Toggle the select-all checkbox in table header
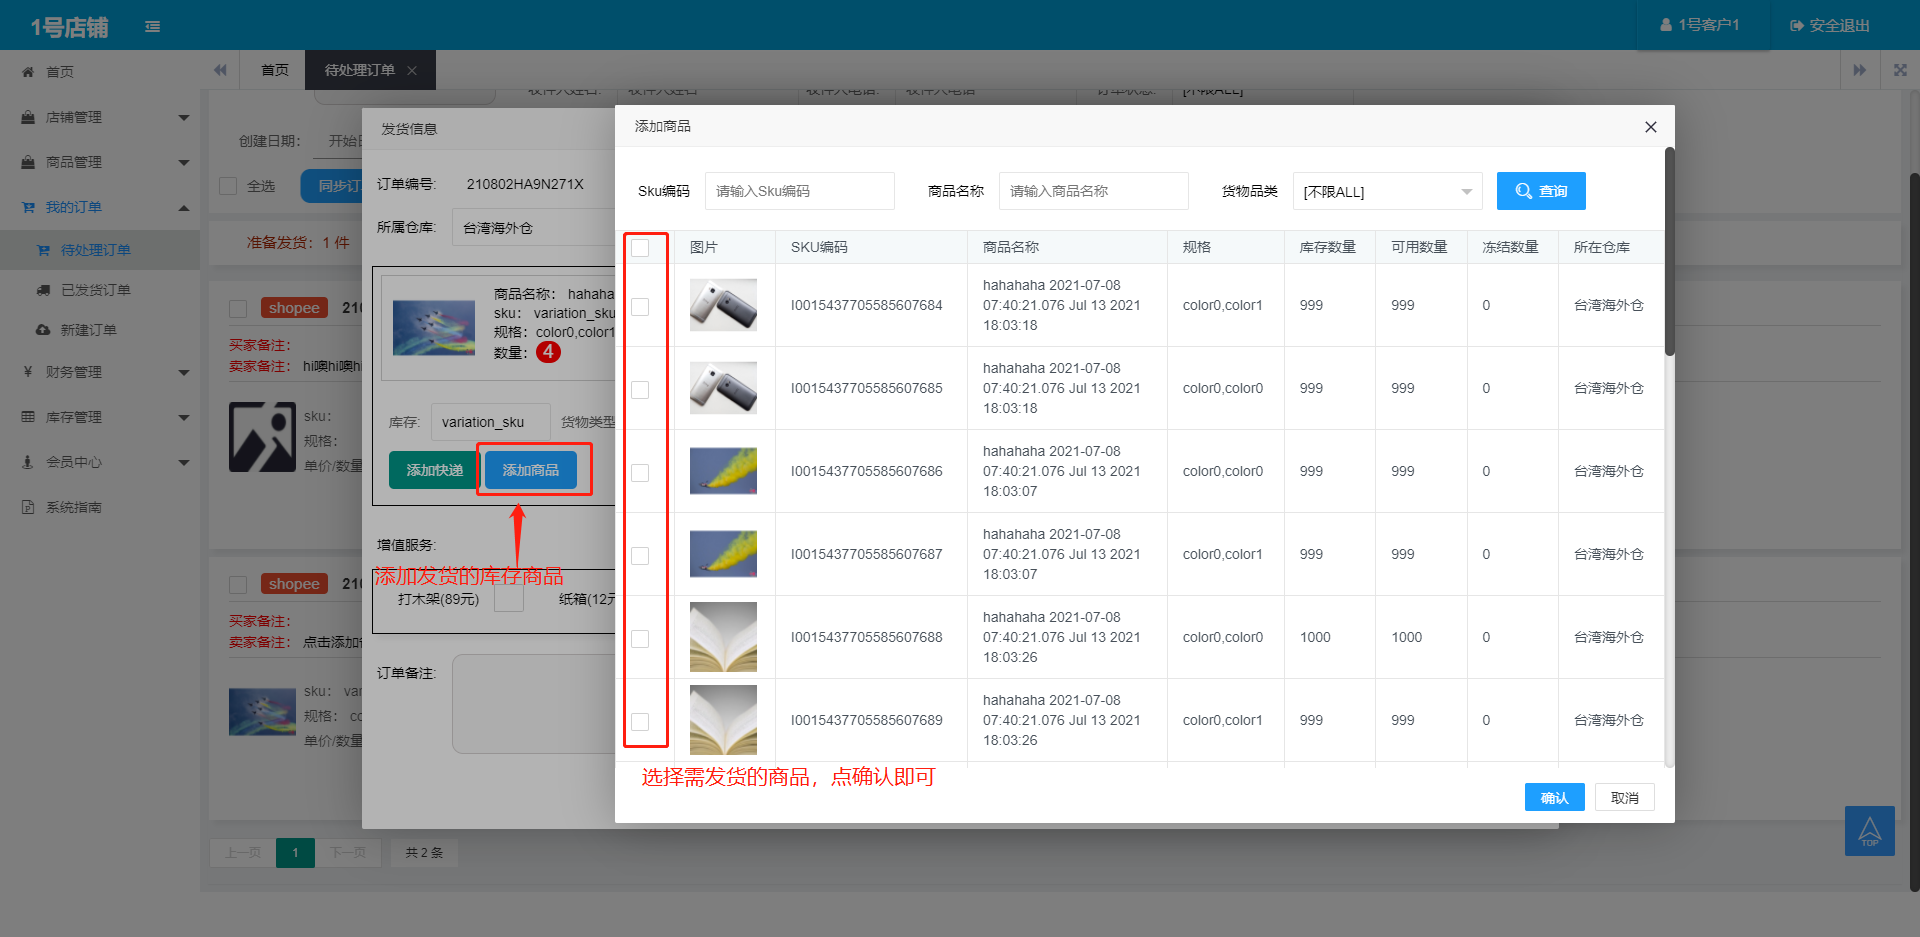The height and width of the screenshot is (937, 1920). [x=640, y=247]
